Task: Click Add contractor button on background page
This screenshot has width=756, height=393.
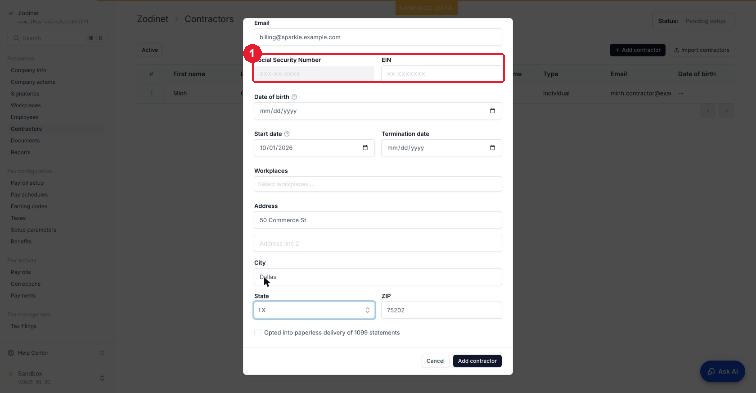Action: [637, 50]
